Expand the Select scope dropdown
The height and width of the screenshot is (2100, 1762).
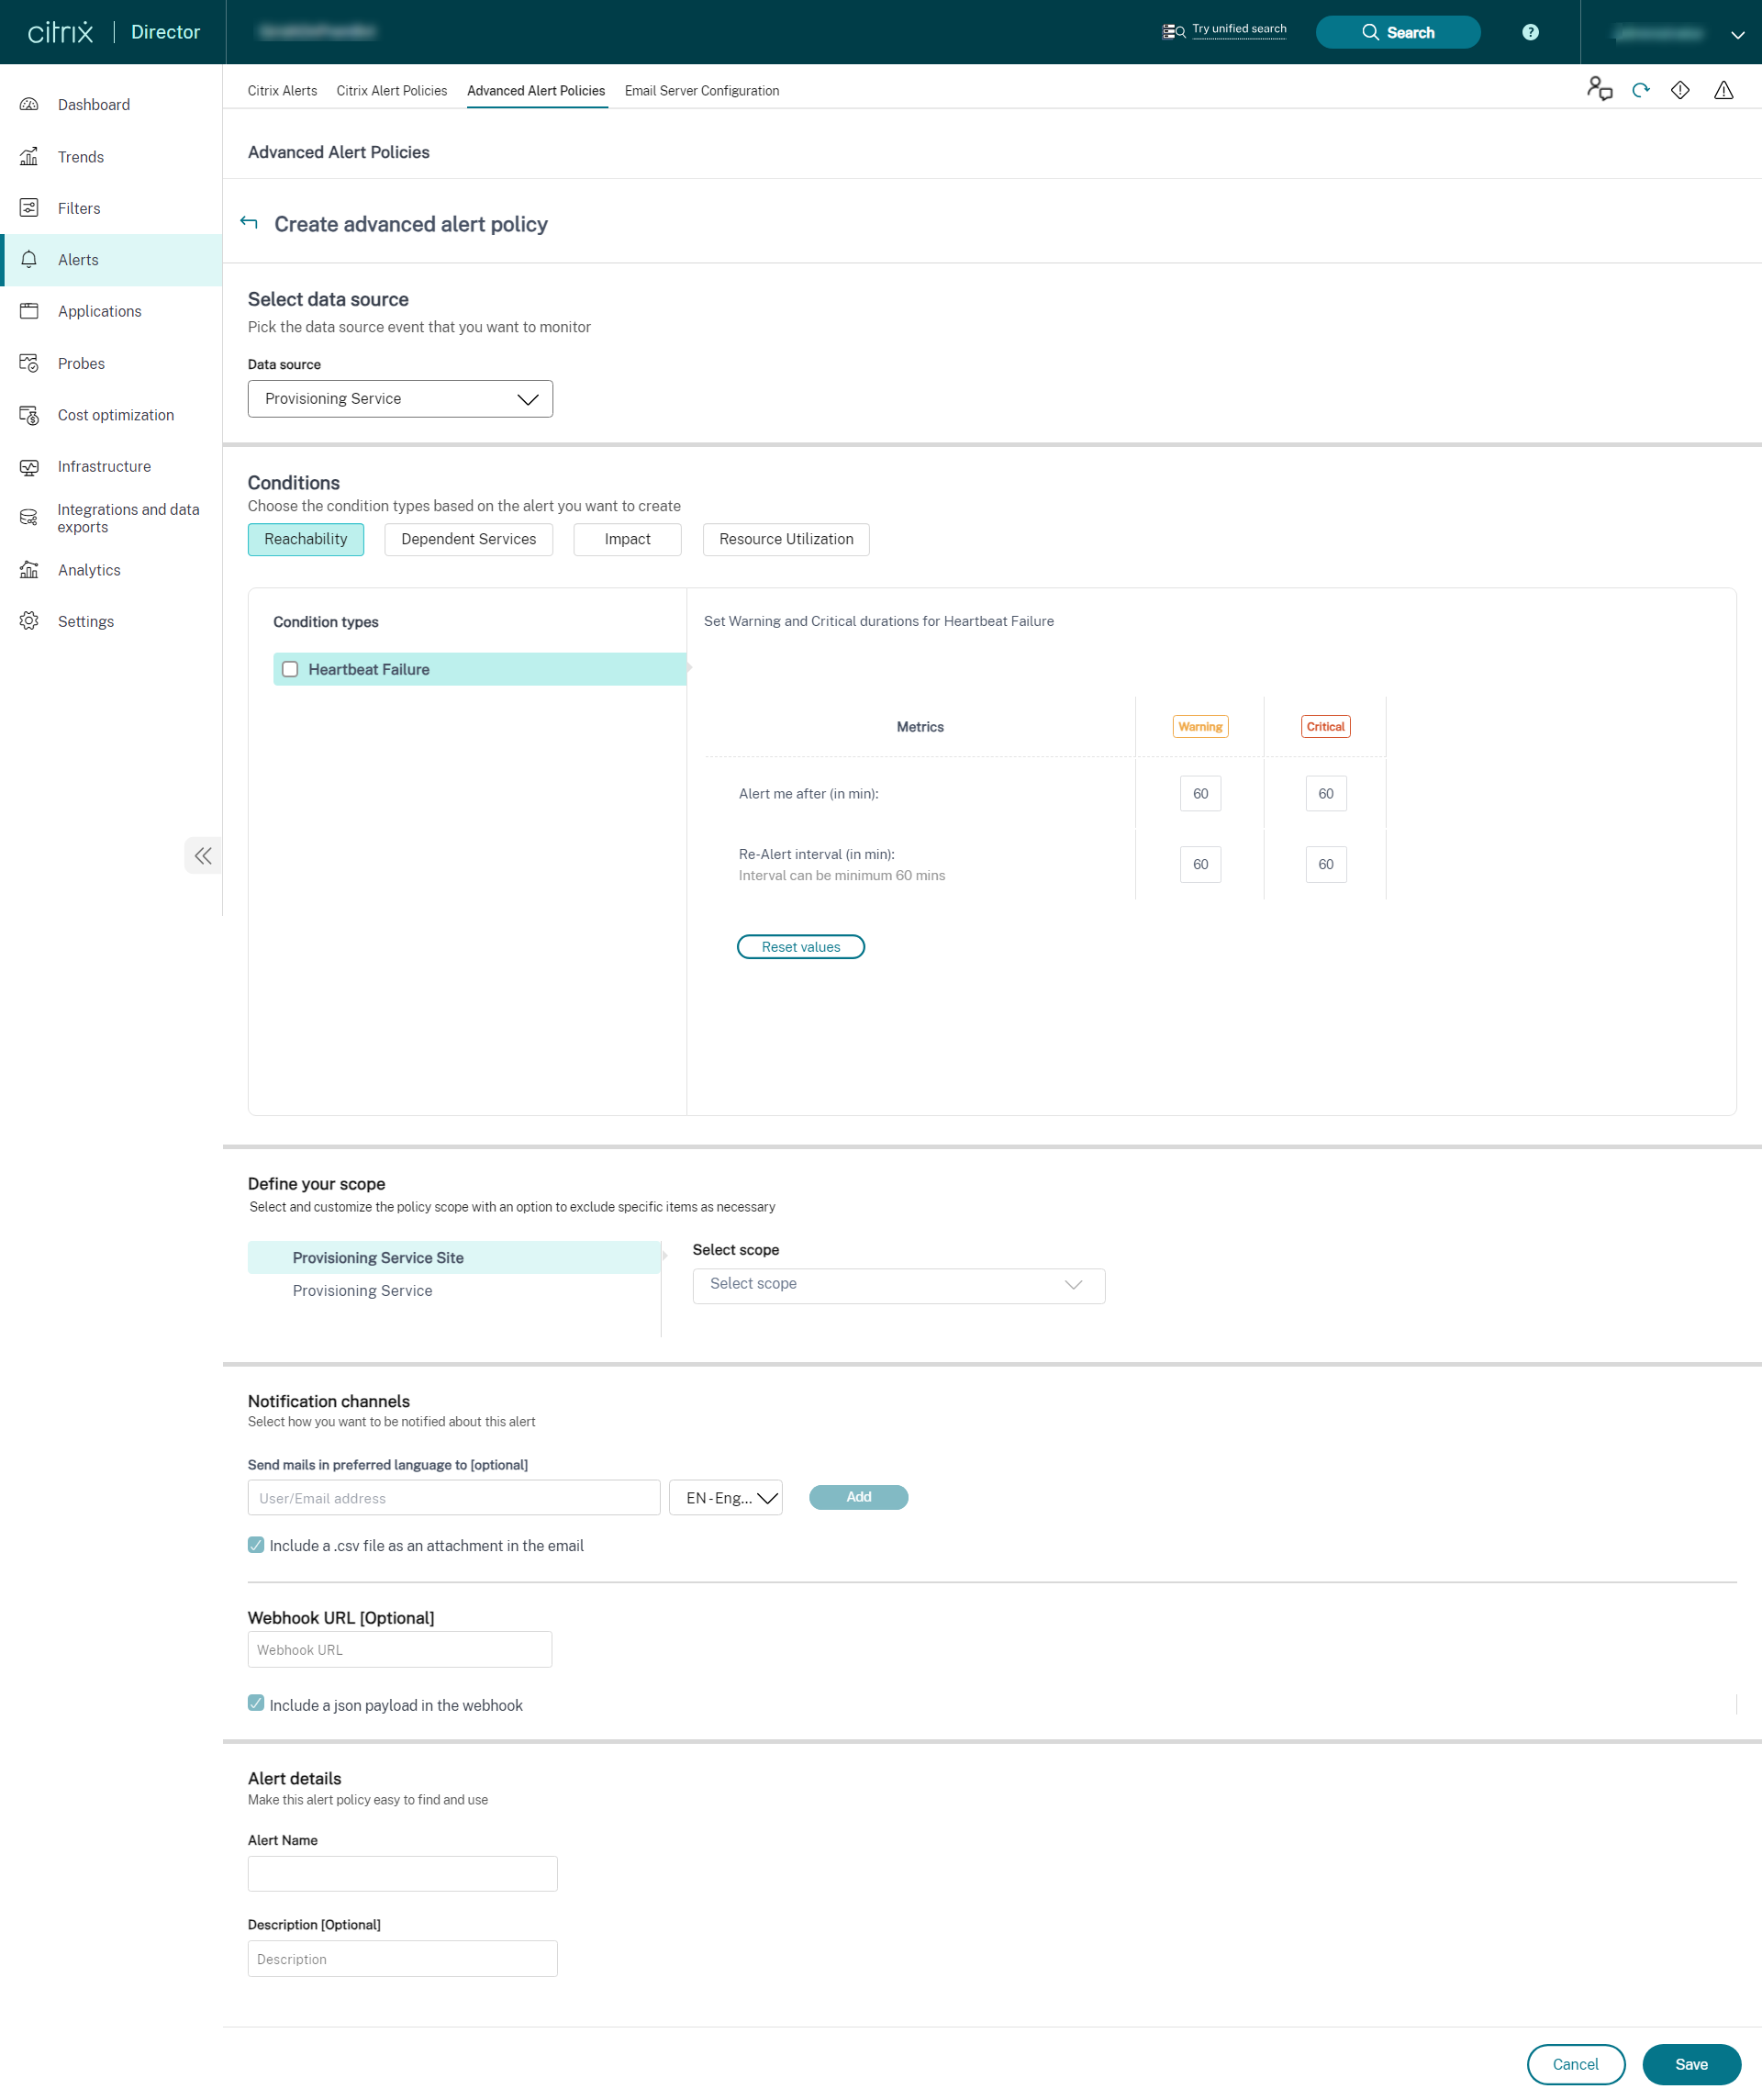coord(897,1285)
